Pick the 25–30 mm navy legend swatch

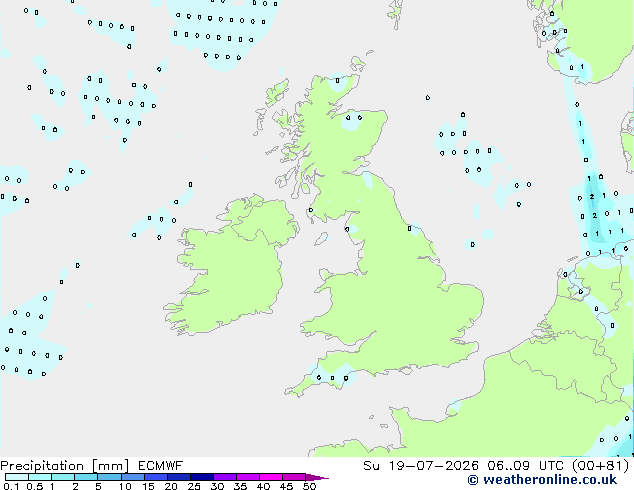[201, 477]
